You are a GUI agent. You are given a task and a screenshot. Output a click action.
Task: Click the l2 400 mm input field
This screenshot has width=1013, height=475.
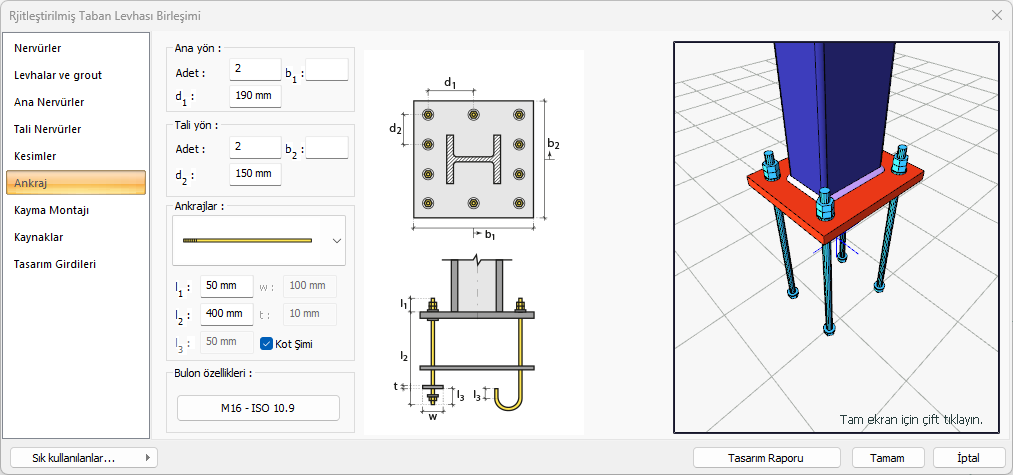pos(227,314)
